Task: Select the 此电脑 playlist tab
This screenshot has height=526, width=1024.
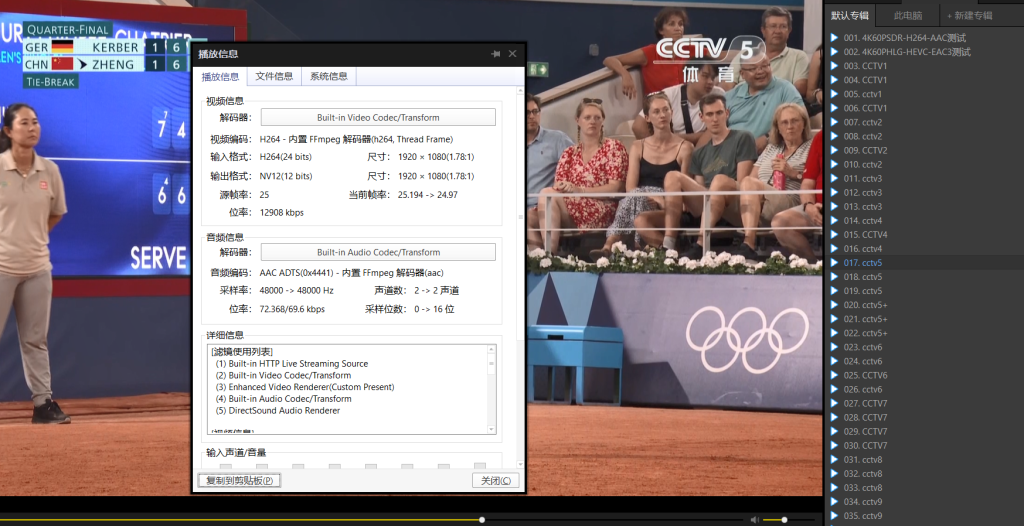Action: pyautogui.click(x=908, y=16)
